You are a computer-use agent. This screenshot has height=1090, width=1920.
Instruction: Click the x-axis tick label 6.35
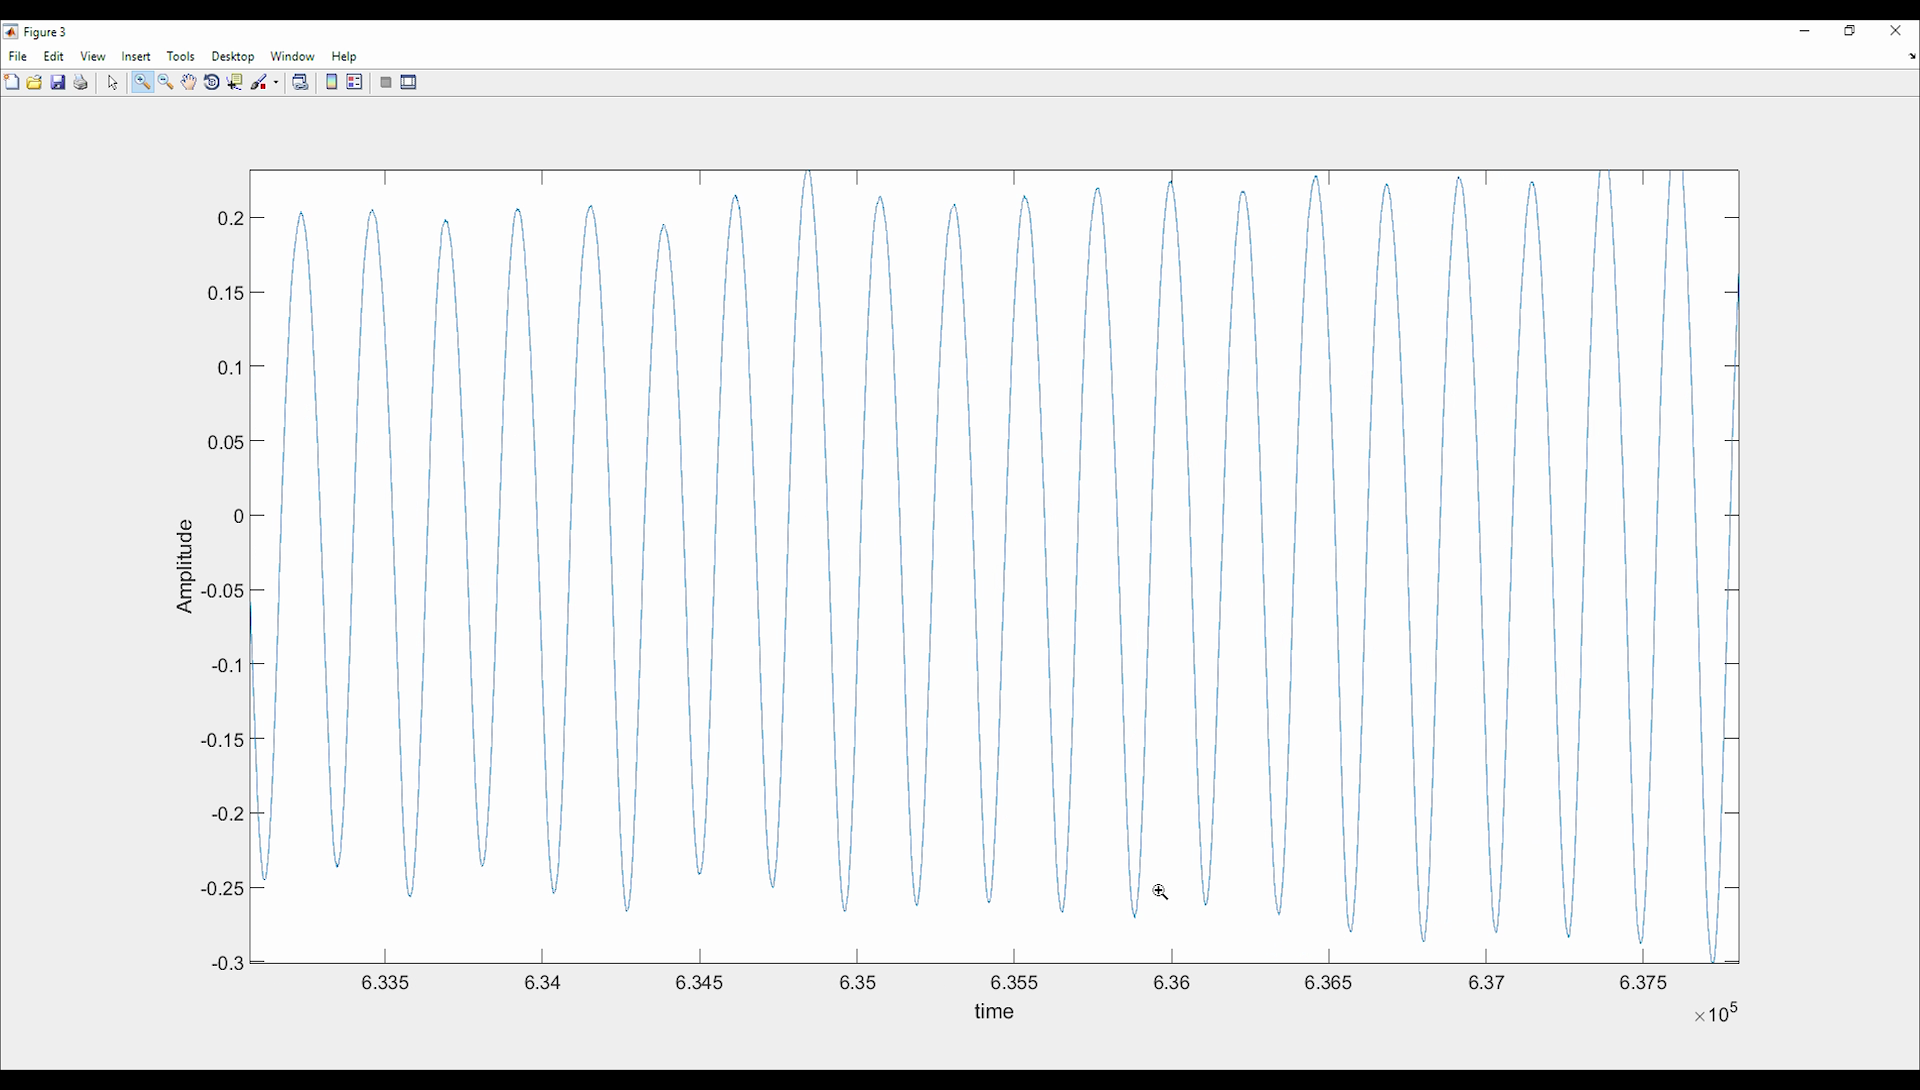coord(858,983)
